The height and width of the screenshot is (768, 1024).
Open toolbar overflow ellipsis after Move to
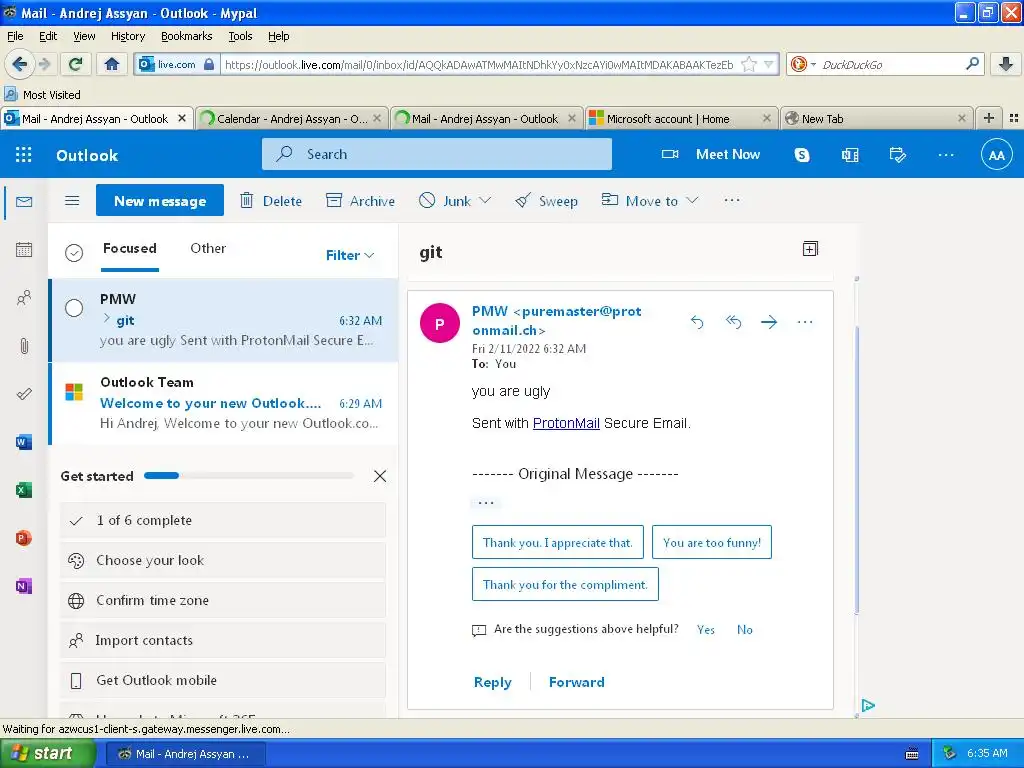pos(732,200)
